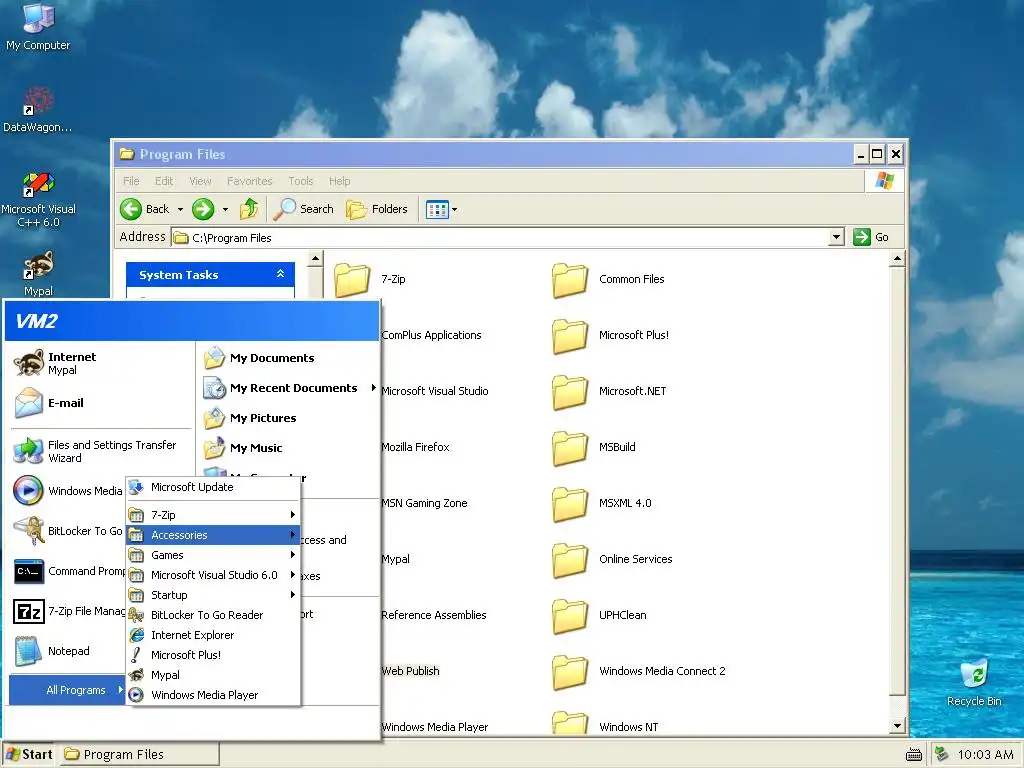1024x768 pixels.
Task: Select the UPHClean folder
Action: pos(599,616)
